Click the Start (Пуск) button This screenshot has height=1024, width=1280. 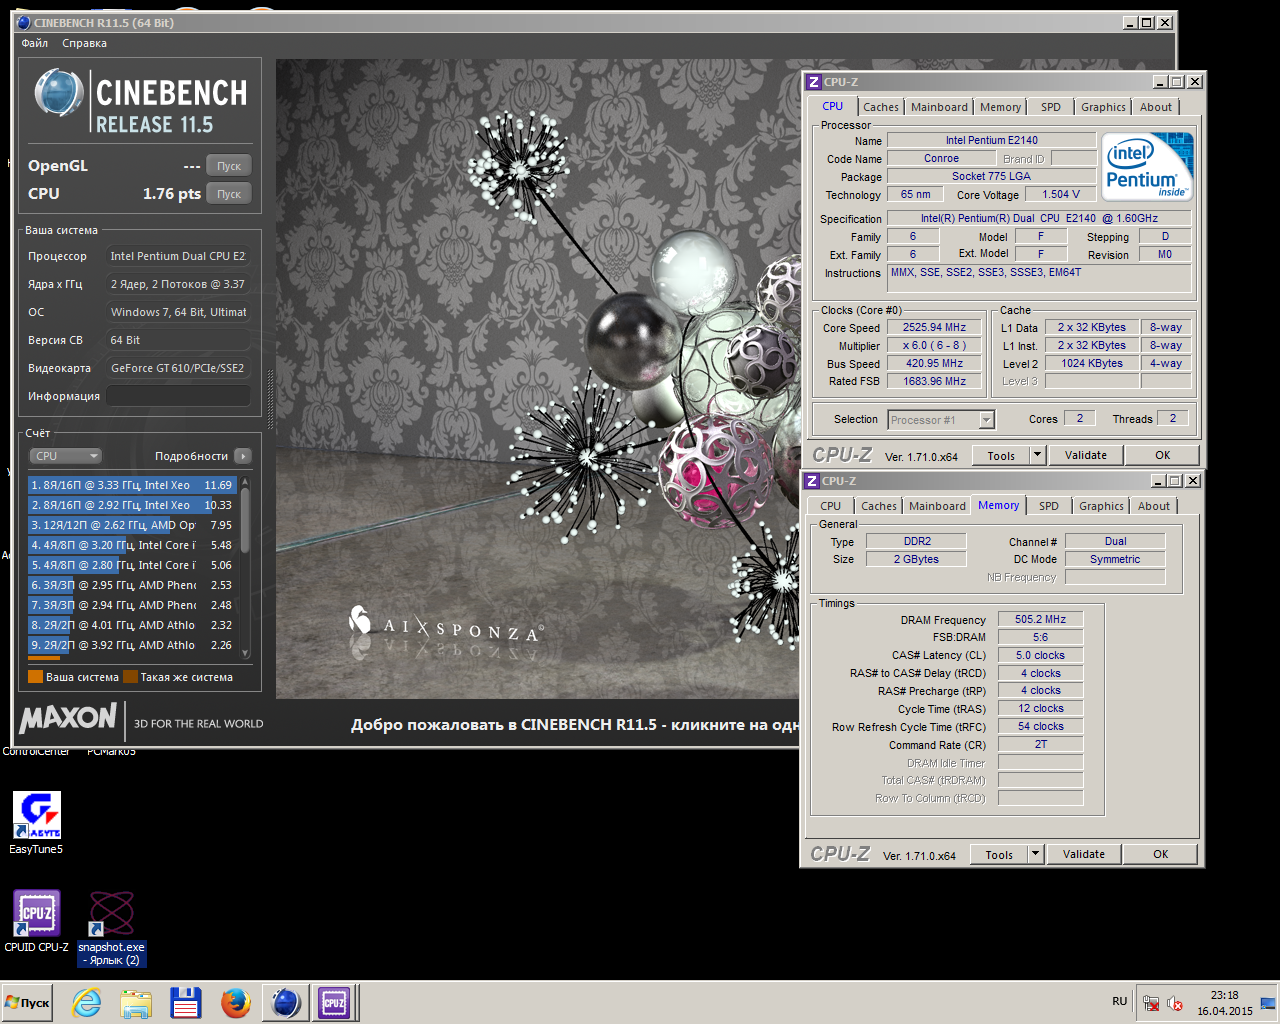pyautogui.click(x=28, y=1002)
